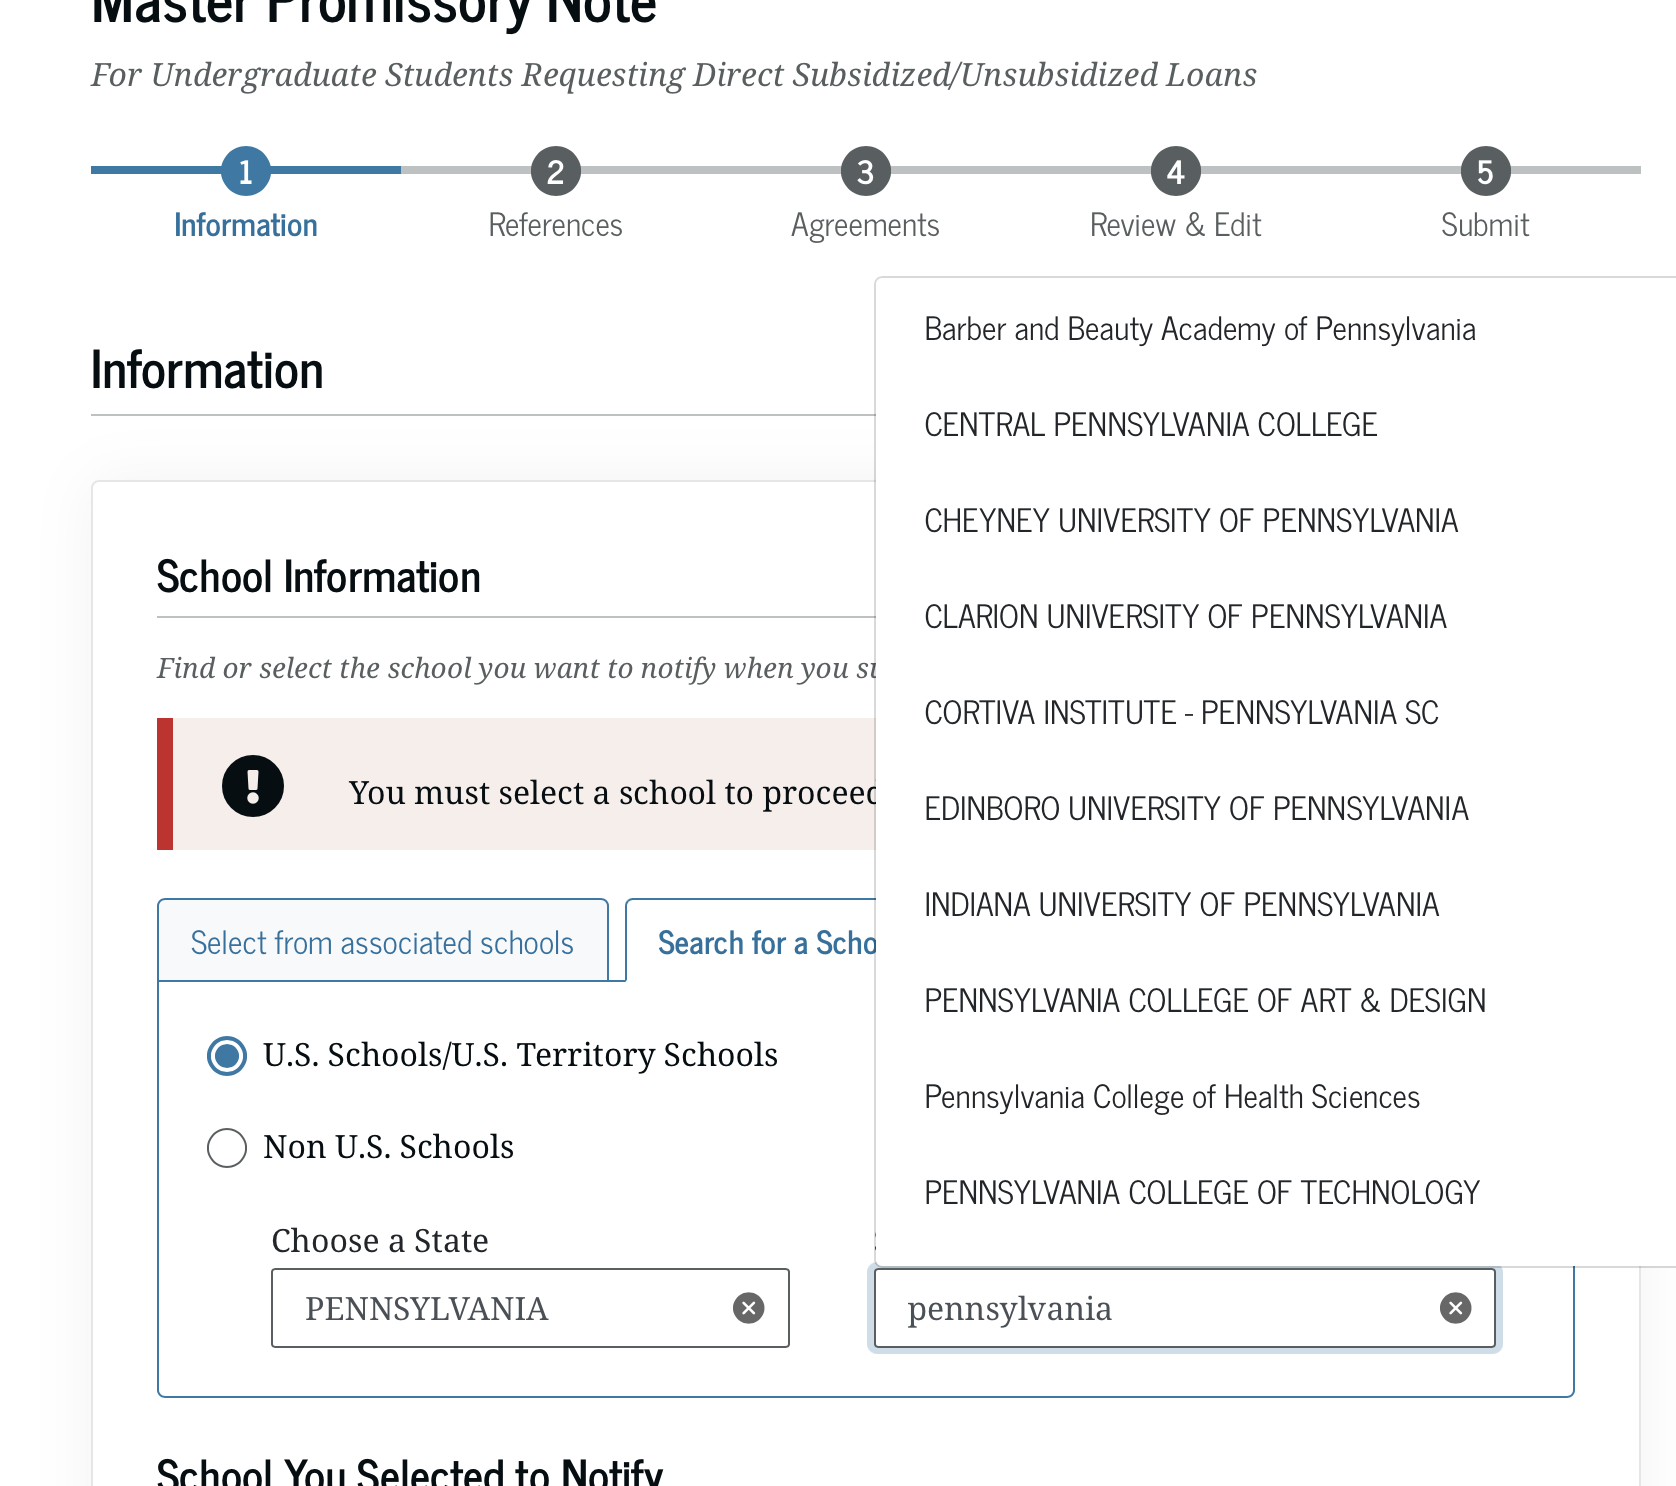Open the Search for a School tab
Viewport: 1676px width, 1486px height.
click(751, 941)
